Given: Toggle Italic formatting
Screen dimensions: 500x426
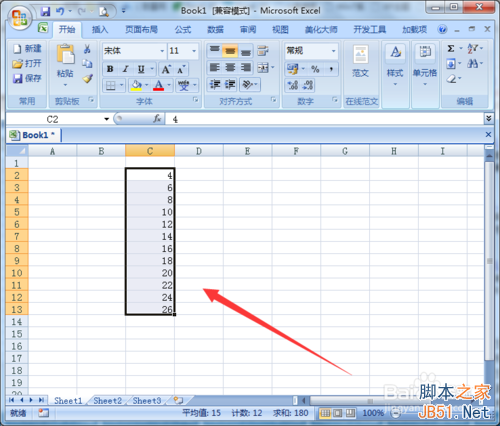Looking at the screenshot, I should pyautogui.click(x=125, y=69).
